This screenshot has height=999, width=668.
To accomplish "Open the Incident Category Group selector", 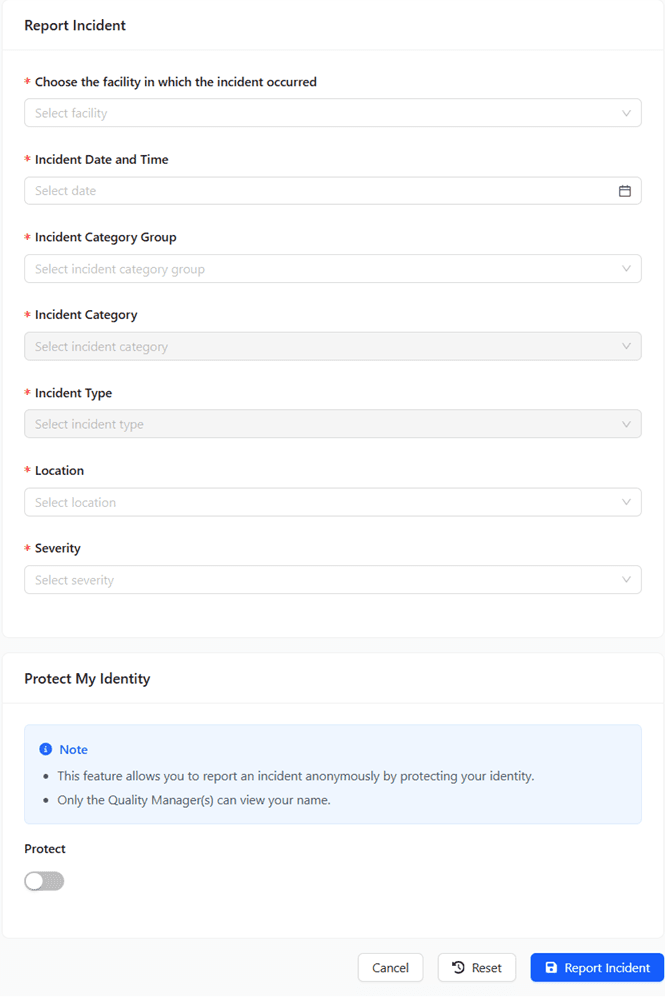I will (x=333, y=268).
